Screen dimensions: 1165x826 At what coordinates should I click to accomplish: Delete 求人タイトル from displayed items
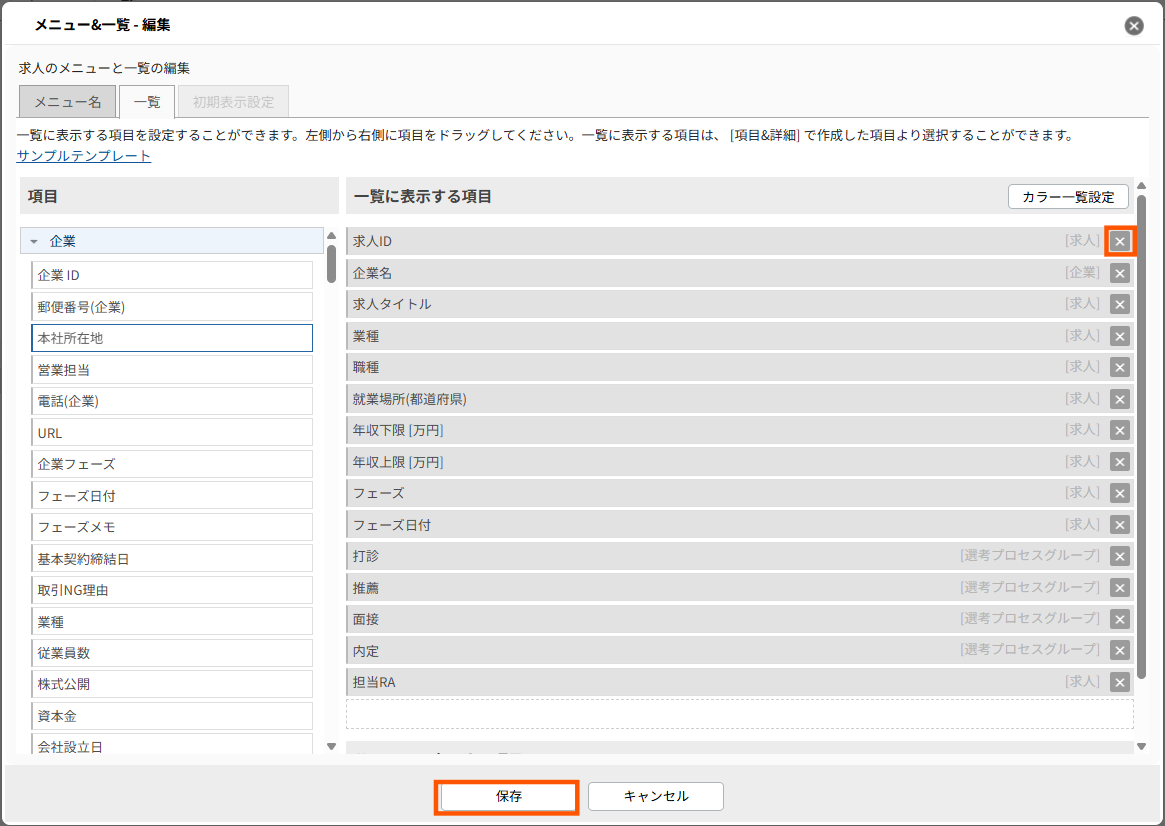(x=1120, y=305)
